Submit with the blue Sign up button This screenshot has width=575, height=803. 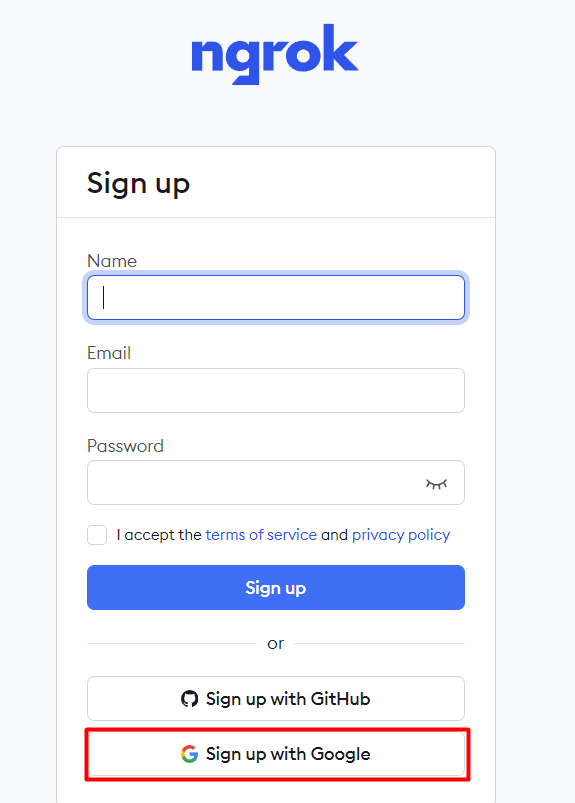click(276, 587)
